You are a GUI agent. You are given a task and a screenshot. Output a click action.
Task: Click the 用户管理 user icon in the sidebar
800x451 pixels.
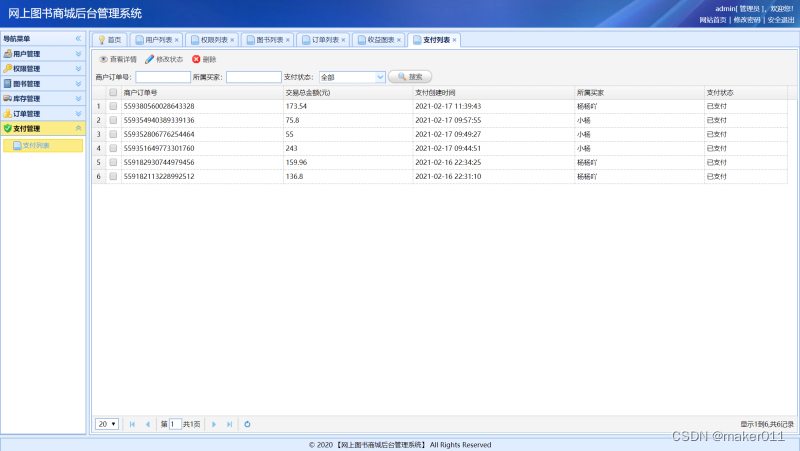pos(8,54)
